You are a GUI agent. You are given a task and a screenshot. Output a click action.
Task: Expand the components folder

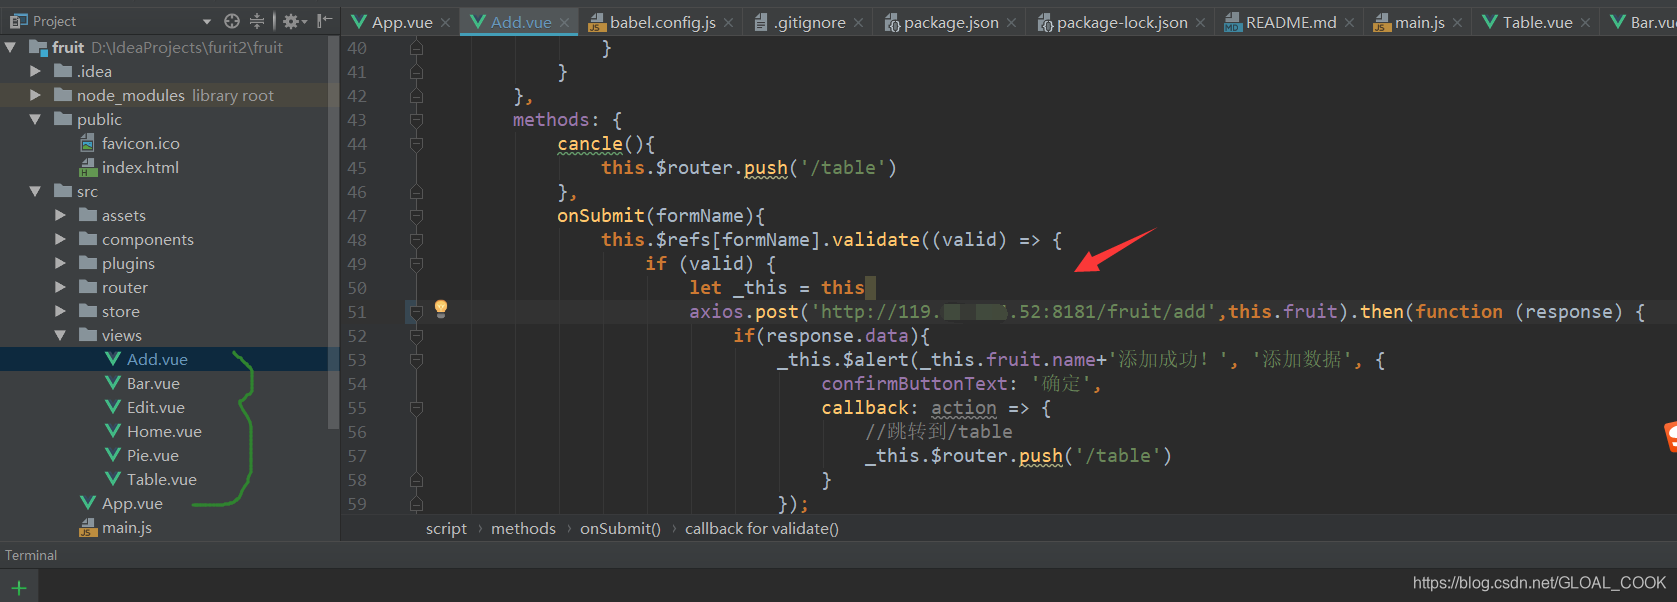tap(61, 239)
